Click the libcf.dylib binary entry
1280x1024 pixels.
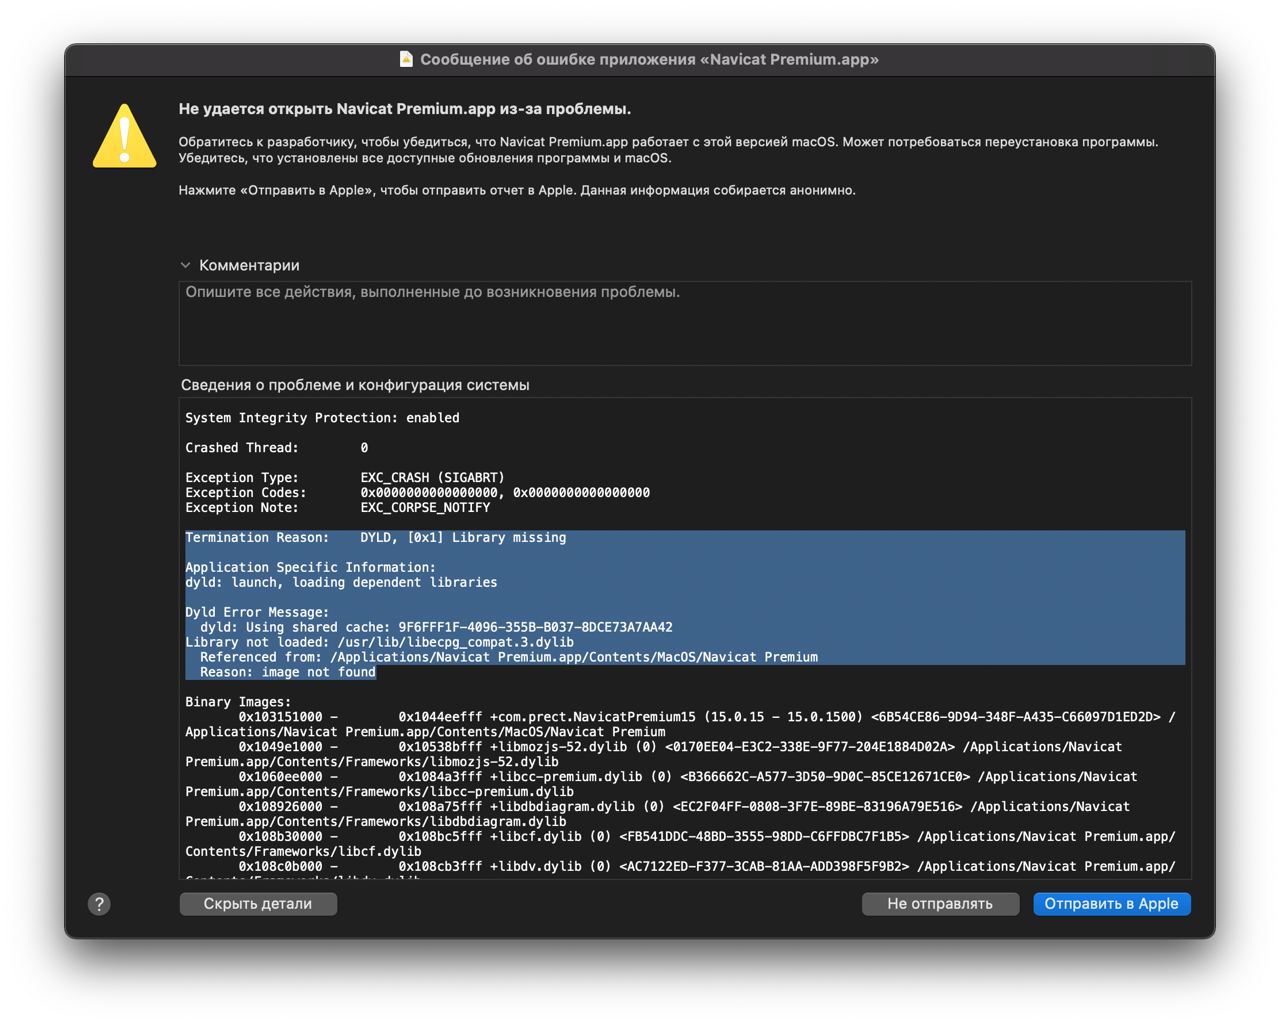pyautogui.click(x=680, y=844)
